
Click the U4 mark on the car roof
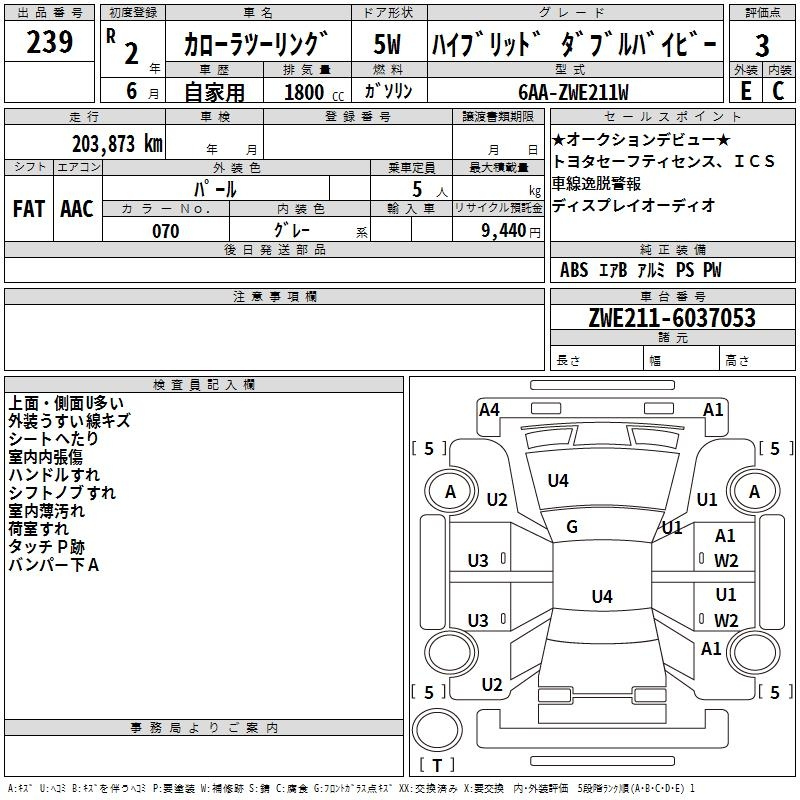pos(602,596)
